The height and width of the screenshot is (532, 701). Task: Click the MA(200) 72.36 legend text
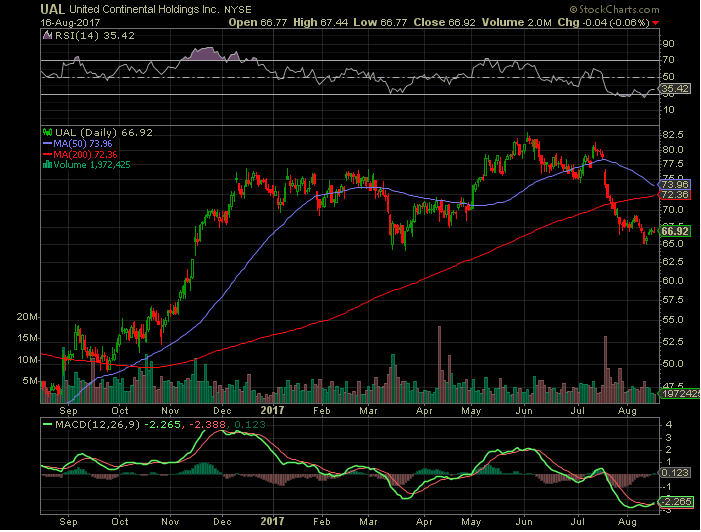[85, 155]
